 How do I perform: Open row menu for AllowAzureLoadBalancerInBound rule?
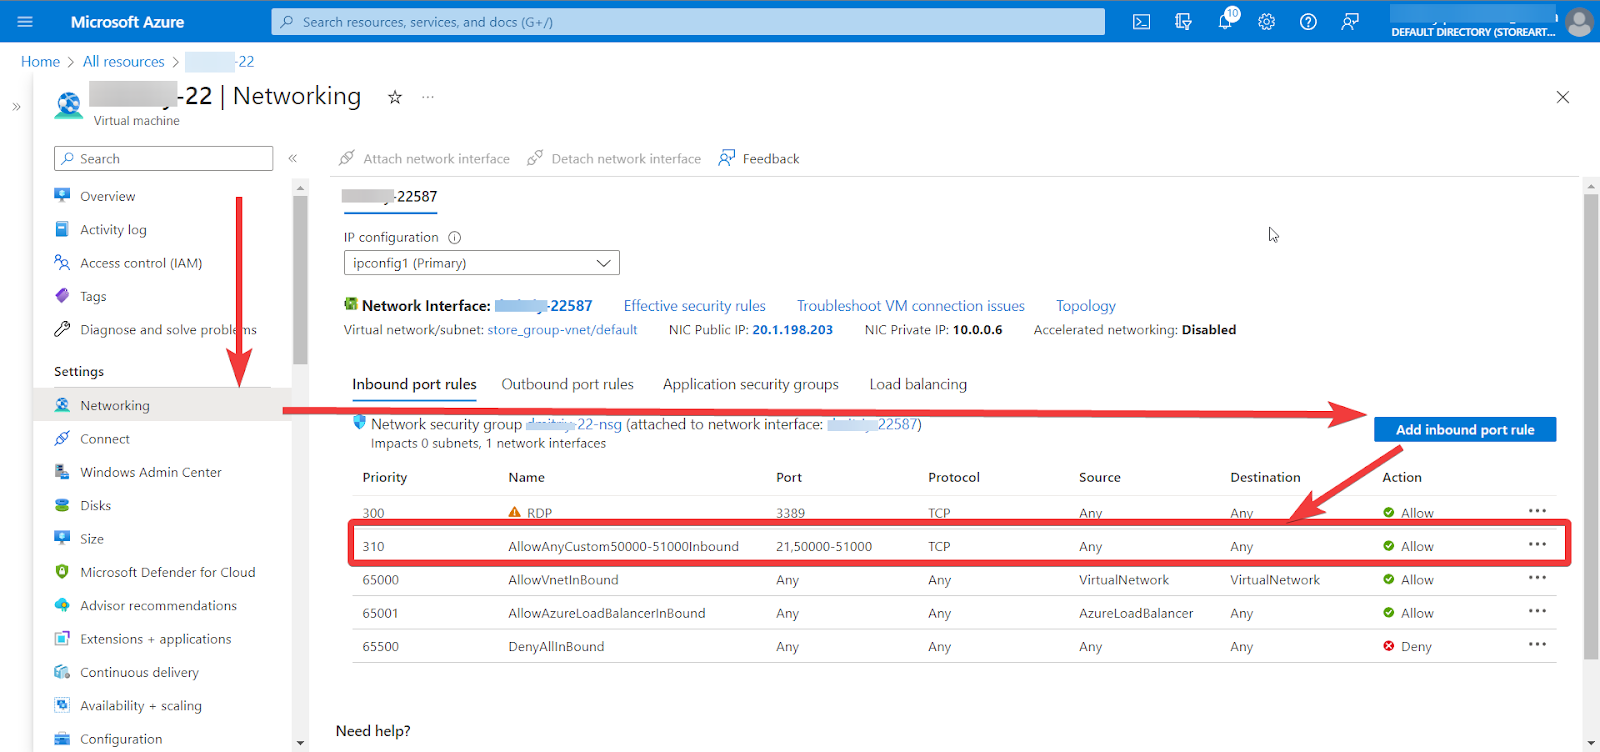tap(1537, 611)
